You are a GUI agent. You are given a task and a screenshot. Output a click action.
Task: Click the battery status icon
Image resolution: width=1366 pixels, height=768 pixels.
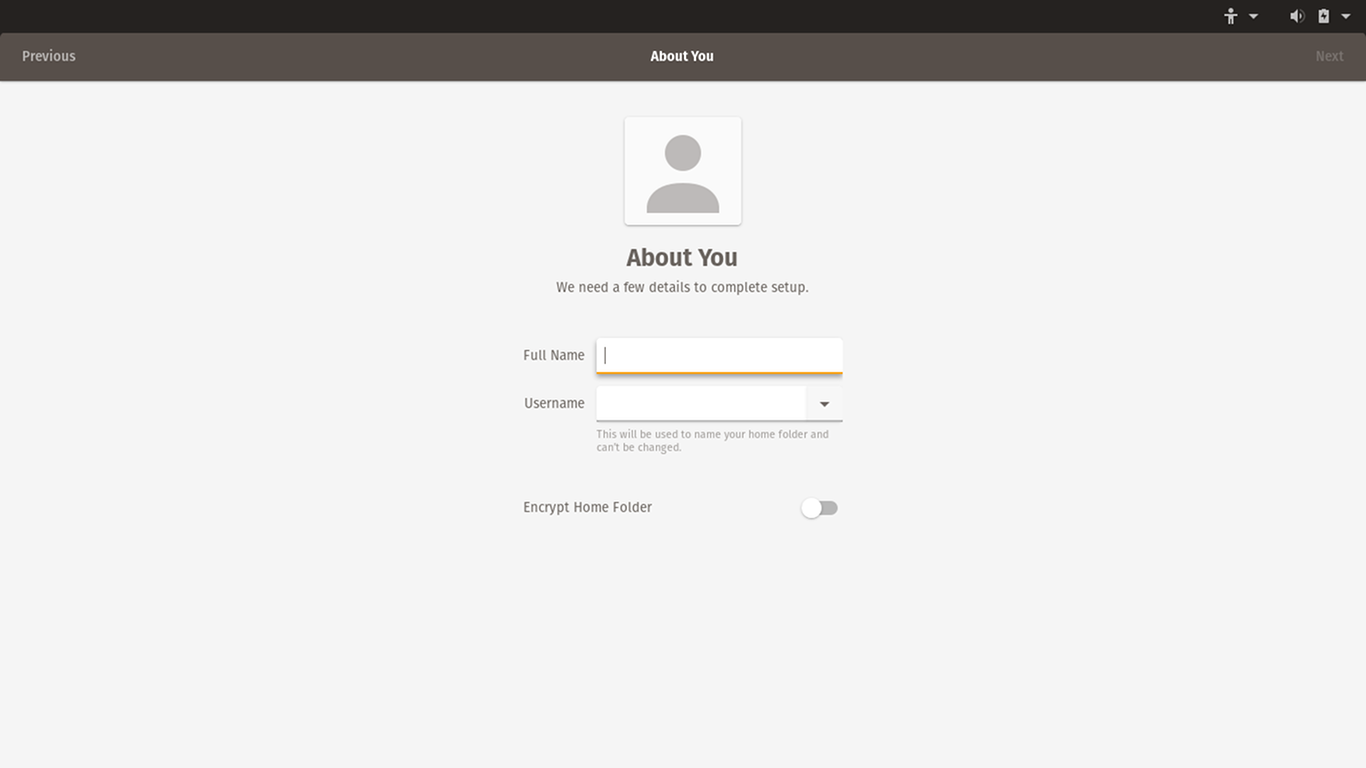click(x=1323, y=16)
